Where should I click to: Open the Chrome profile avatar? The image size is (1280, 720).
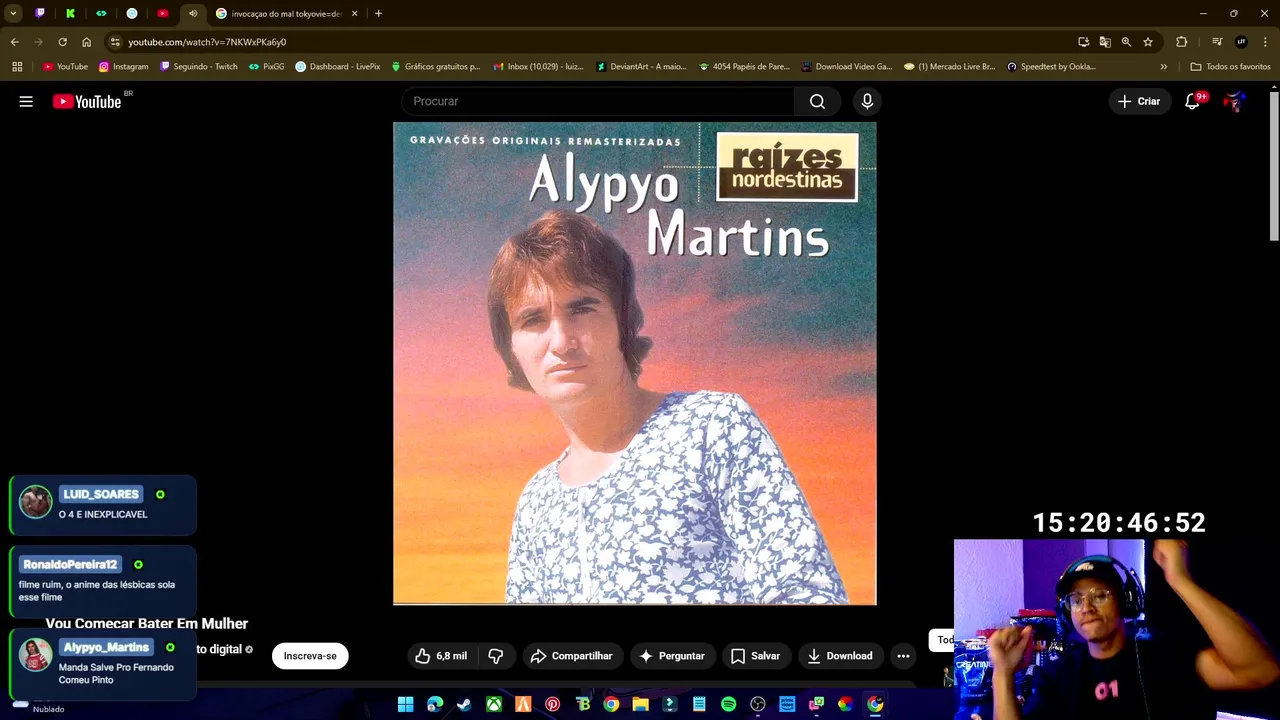(x=1241, y=42)
